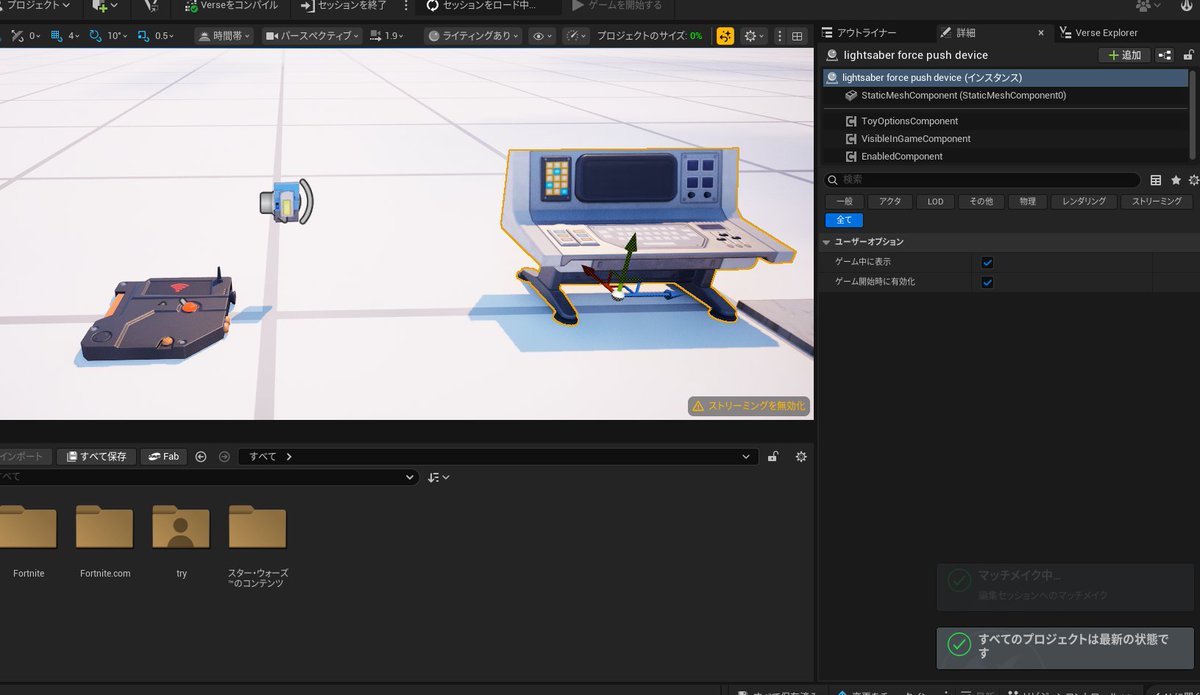This screenshot has height=695, width=1200.
Task: Select lightsaber force push device (インスタンス) row
Action: point(1005,77)
